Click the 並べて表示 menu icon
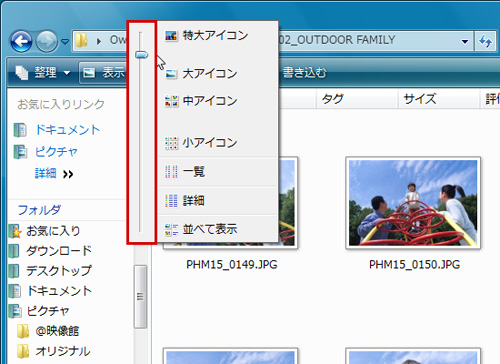500x364 pixels. click(x=171, y=229)
